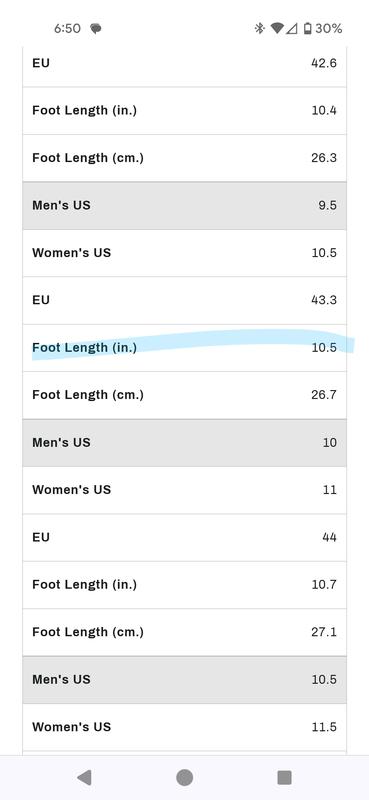Viewport: 369px width, 800px height.
Task: Tap the Android home circle button
Action: pos(184,778)
